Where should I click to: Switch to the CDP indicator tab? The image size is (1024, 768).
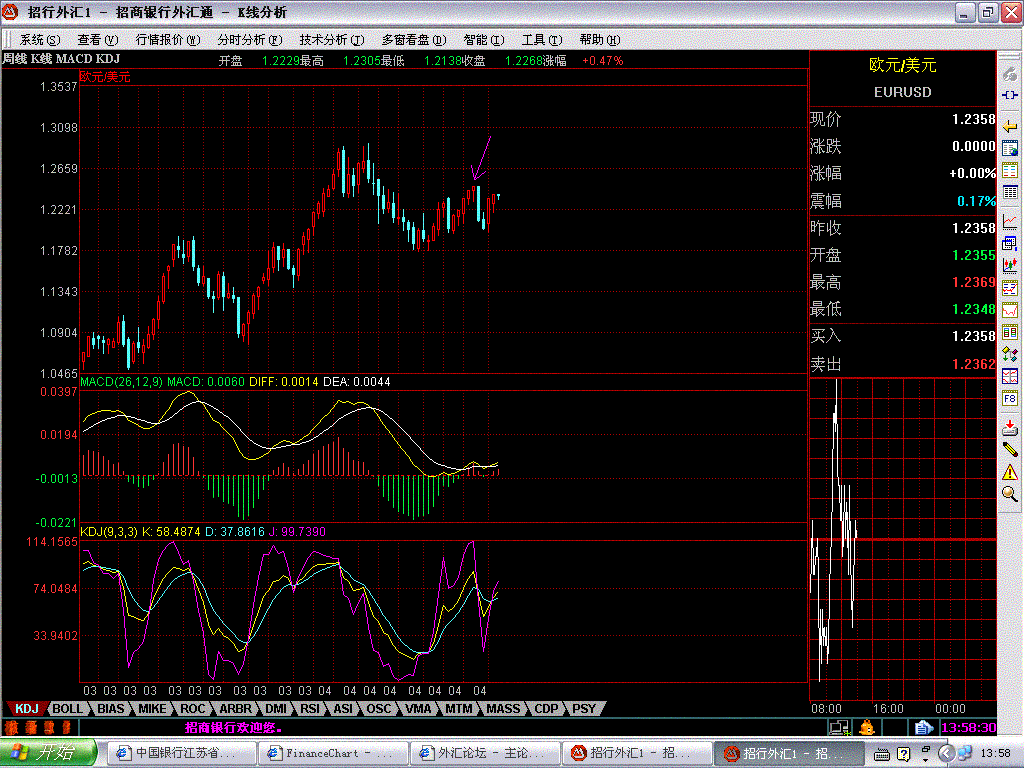pyautogui.click(x=547, y=709)
